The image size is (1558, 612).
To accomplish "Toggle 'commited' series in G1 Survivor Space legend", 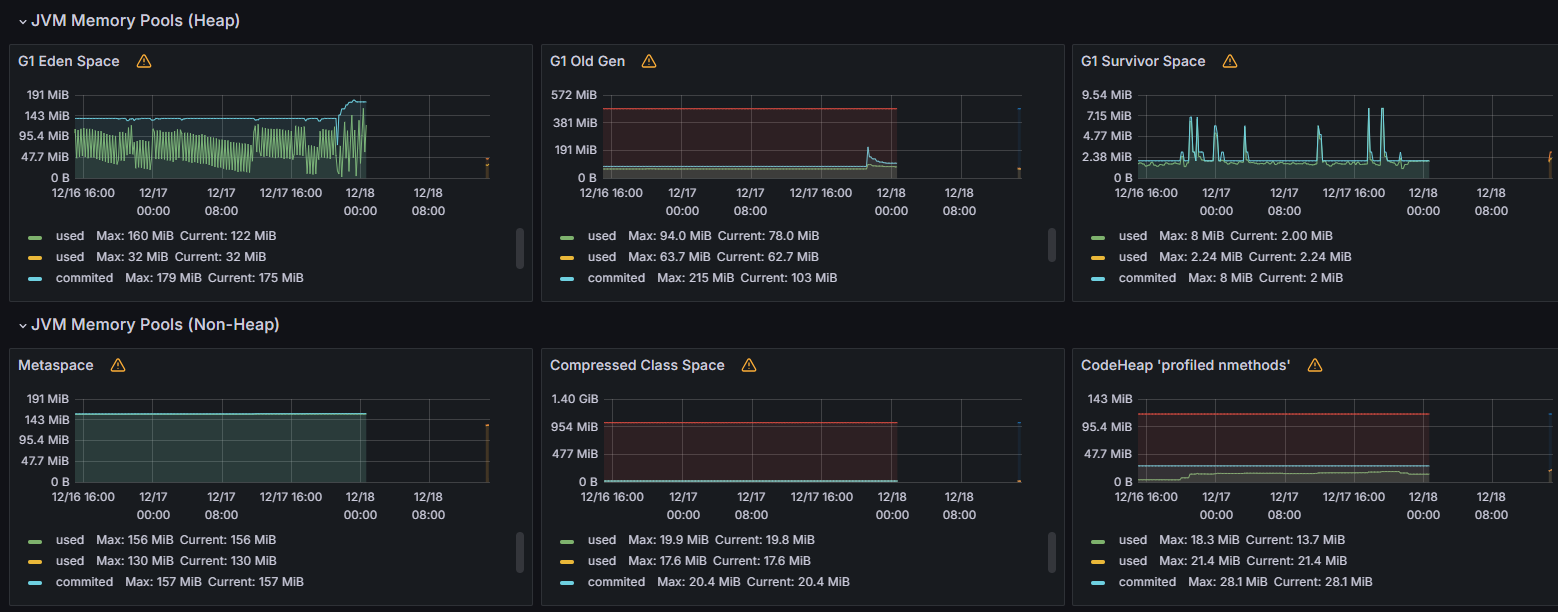I will tap(1147, 277).
